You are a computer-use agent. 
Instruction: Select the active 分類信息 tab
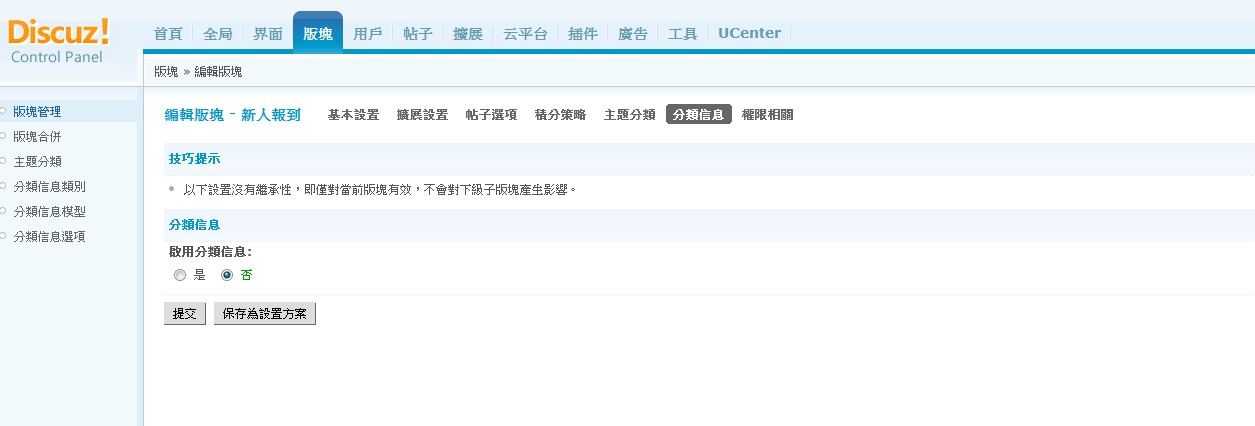(x=699, y=115)
